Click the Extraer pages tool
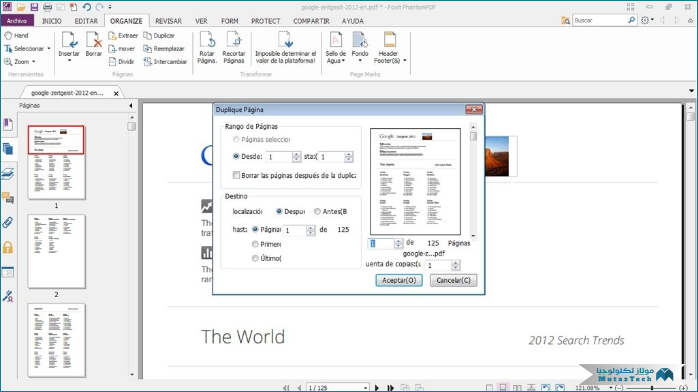This screenshot has height=392, width=698. 123,35
